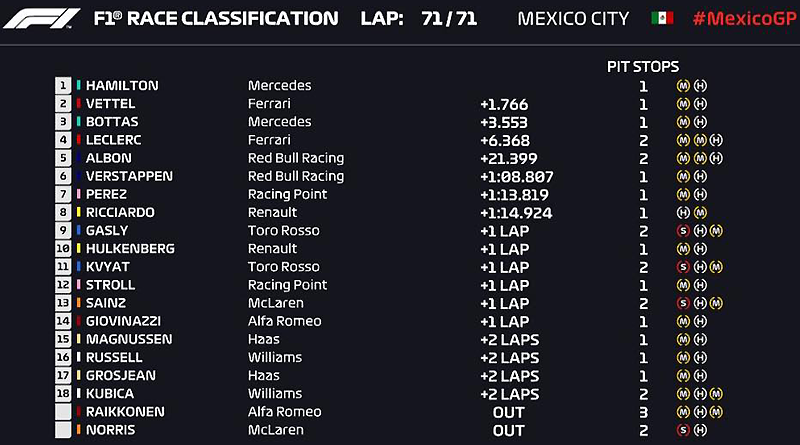
Task: Click the MEXICO CITY location label
Action: click(573, 19)
